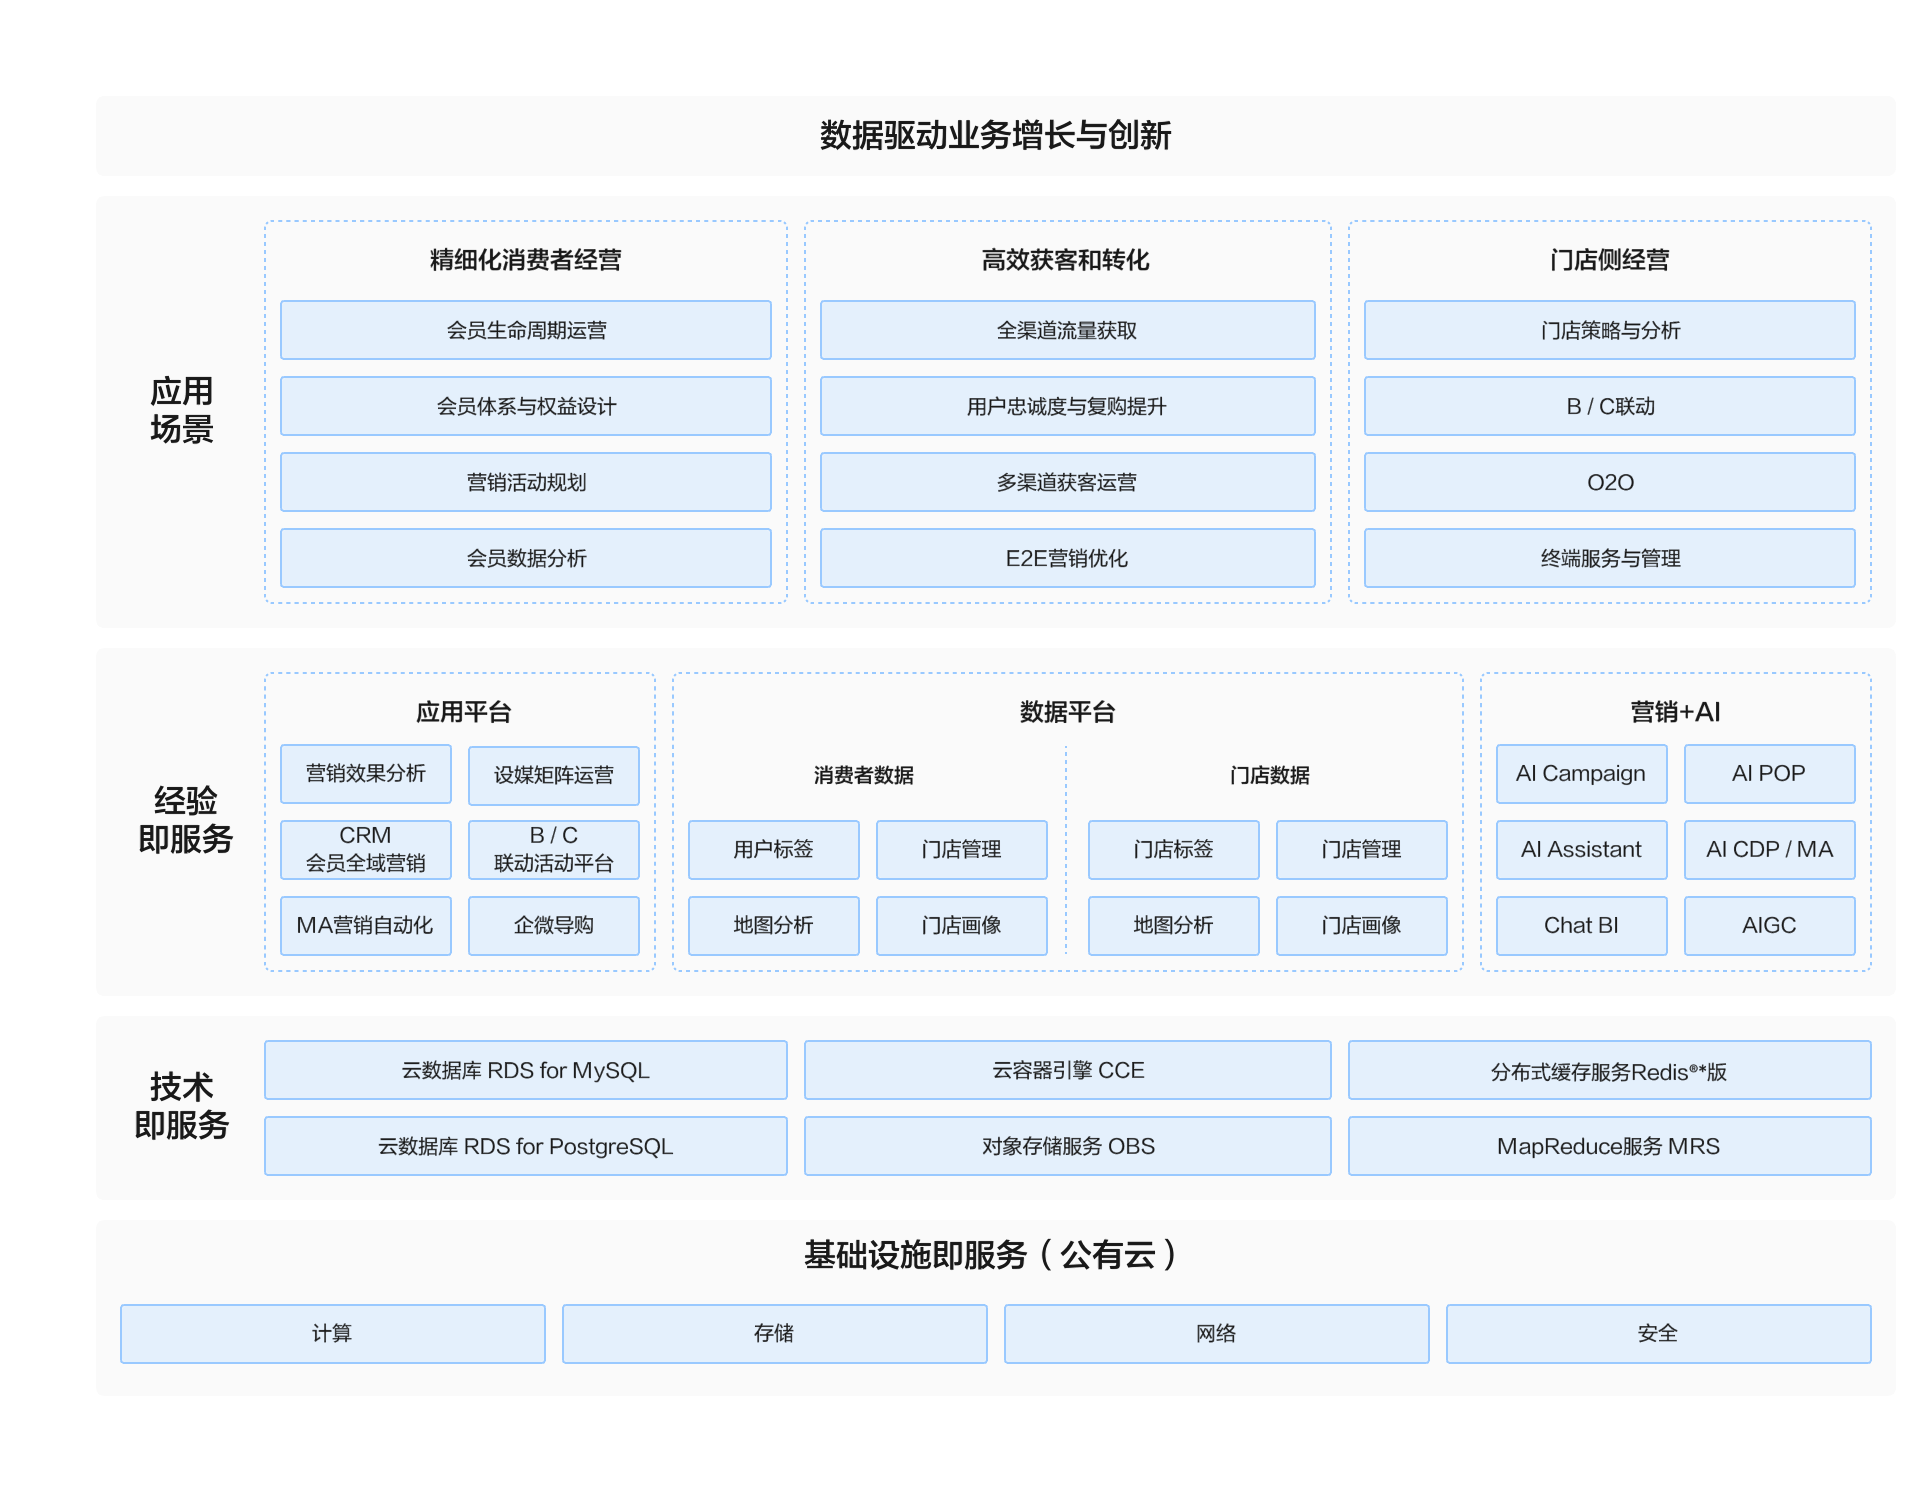Select the 网络 box
Image resolution: width=1920 pixels, height=1492 pixels.
tap(1217, 1334)
